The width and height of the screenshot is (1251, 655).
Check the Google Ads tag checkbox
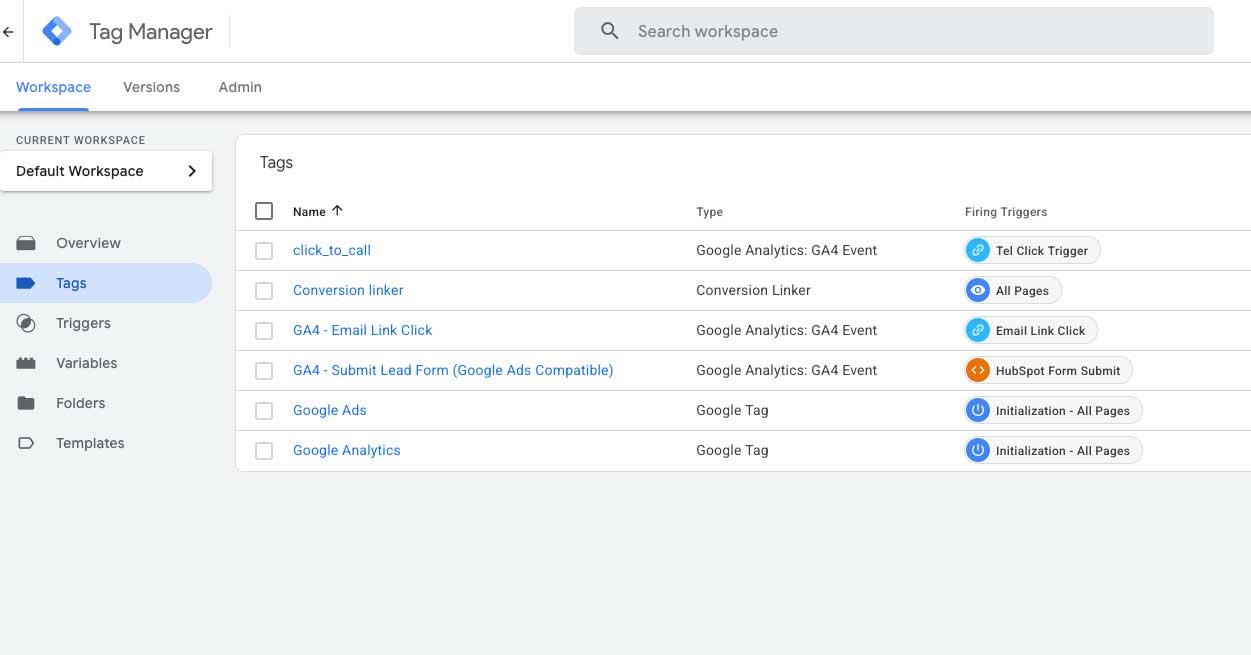(264, 411)
